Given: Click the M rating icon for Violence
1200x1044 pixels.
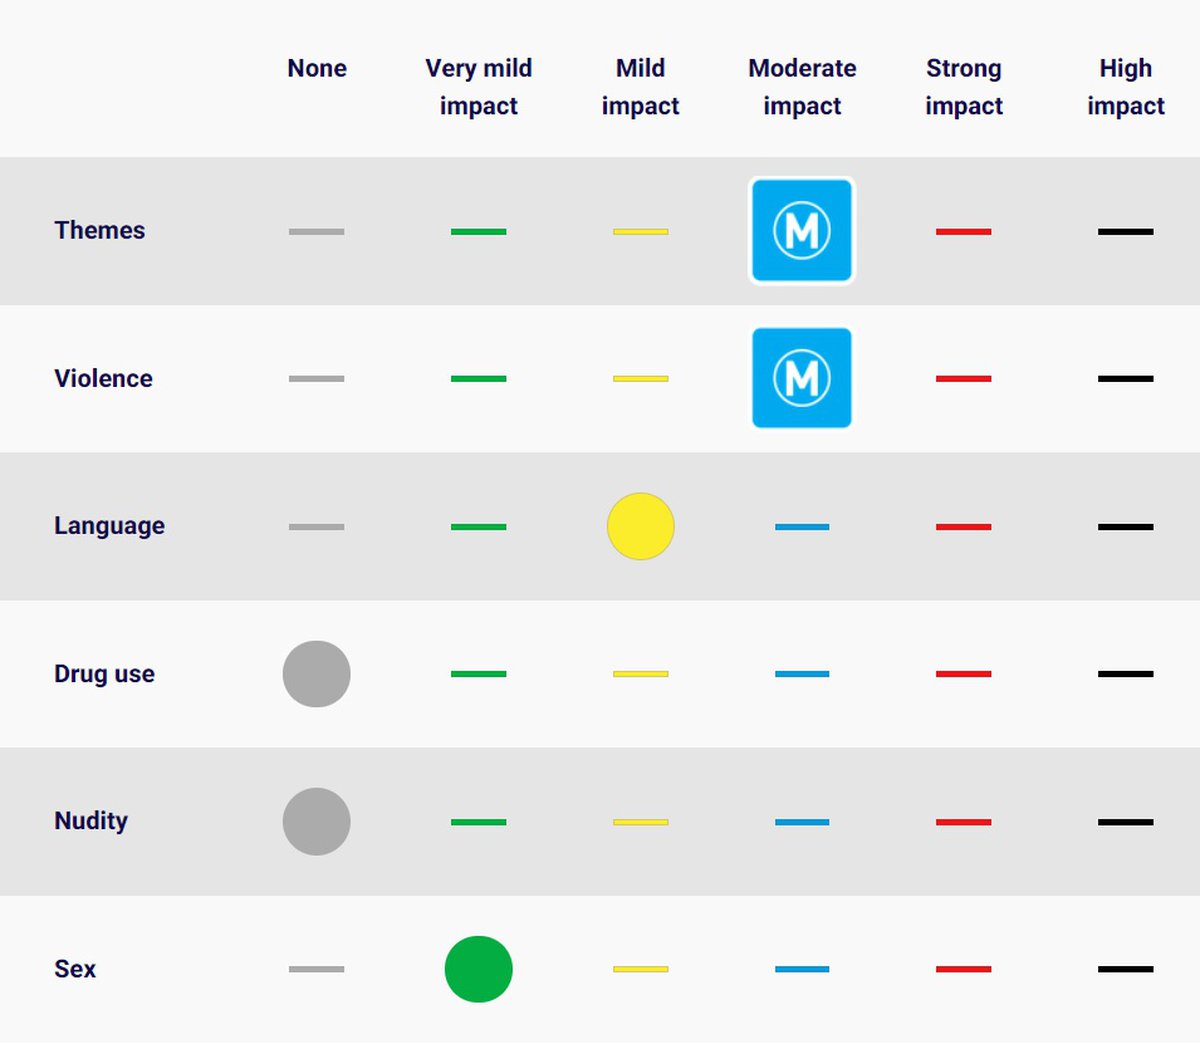Looking at the screenshot, I should (x=802, y=378).
